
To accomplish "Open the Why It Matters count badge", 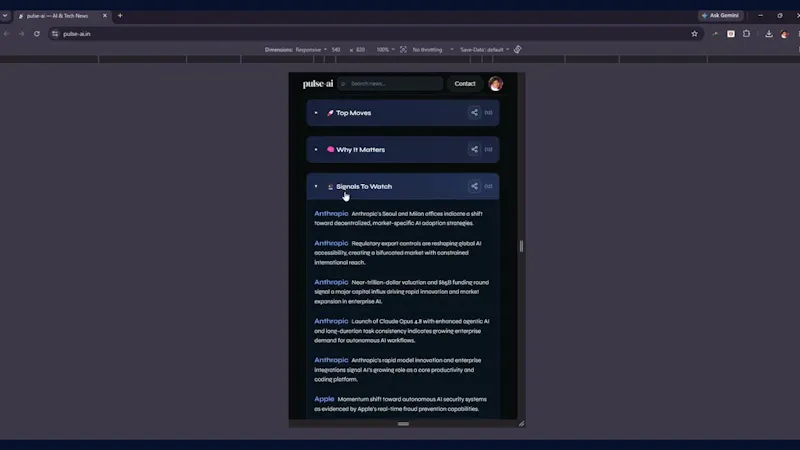I will [x=488, y=149].
